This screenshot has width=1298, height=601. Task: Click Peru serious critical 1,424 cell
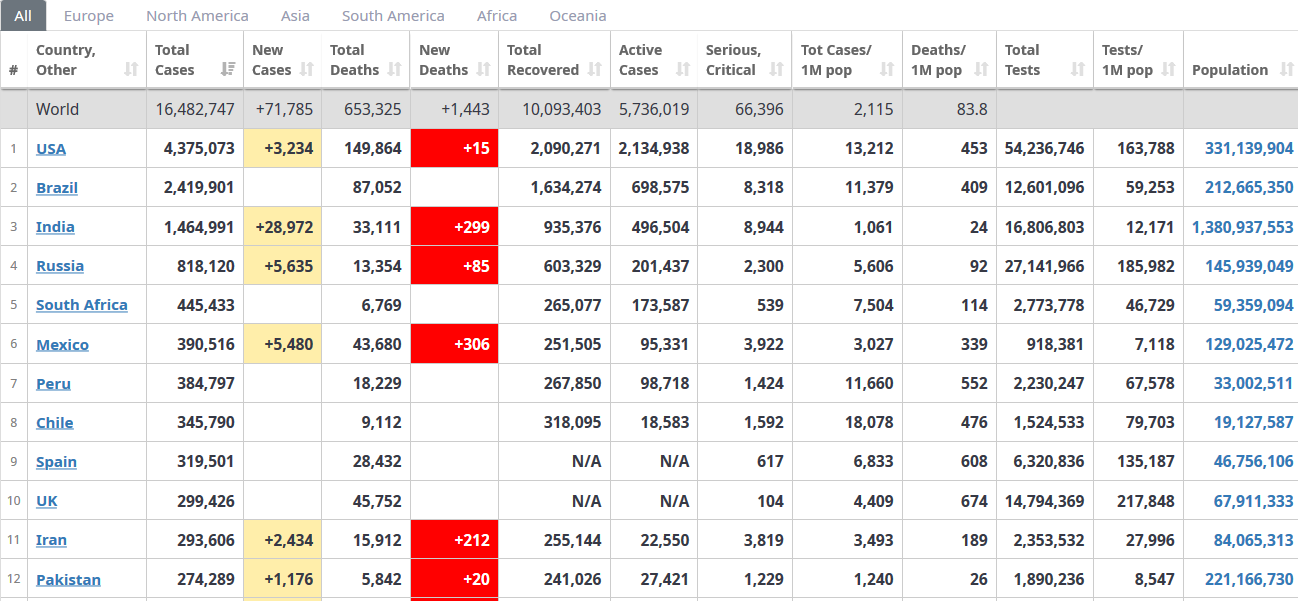click(x=745, y=384)
